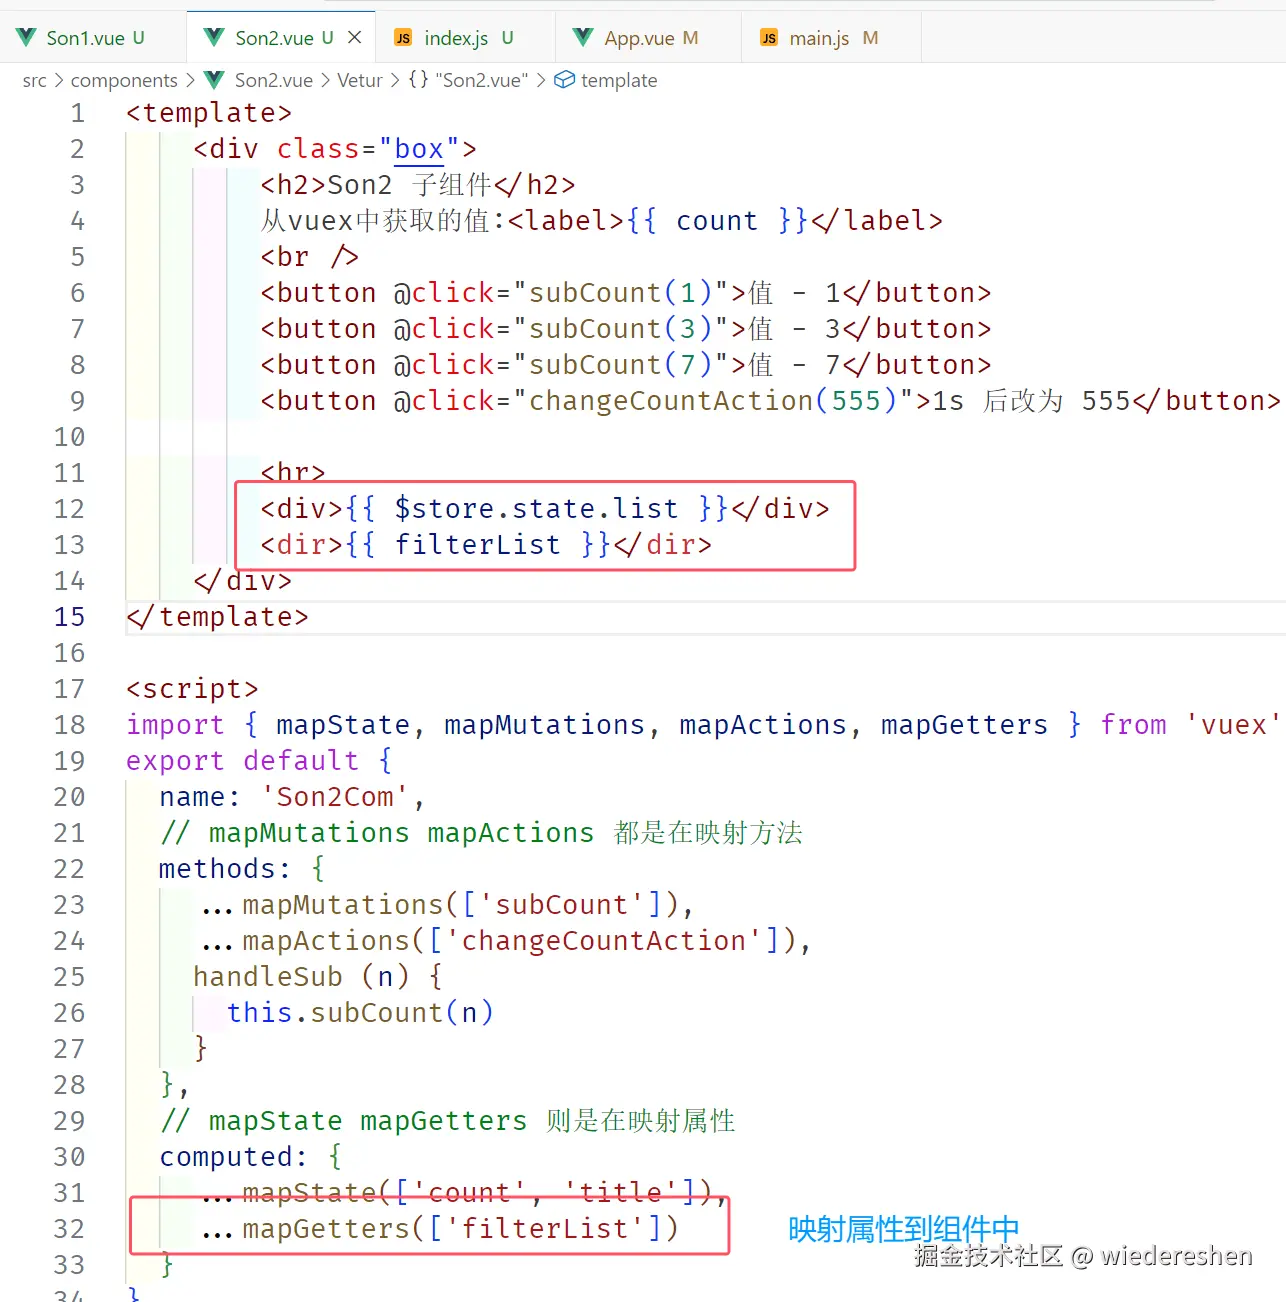Image resolution: width=1286 pixels, height=1302 pixels.
Task: Click the Son2.vue breadcrumb item
Action: click(x=273, y=80)
